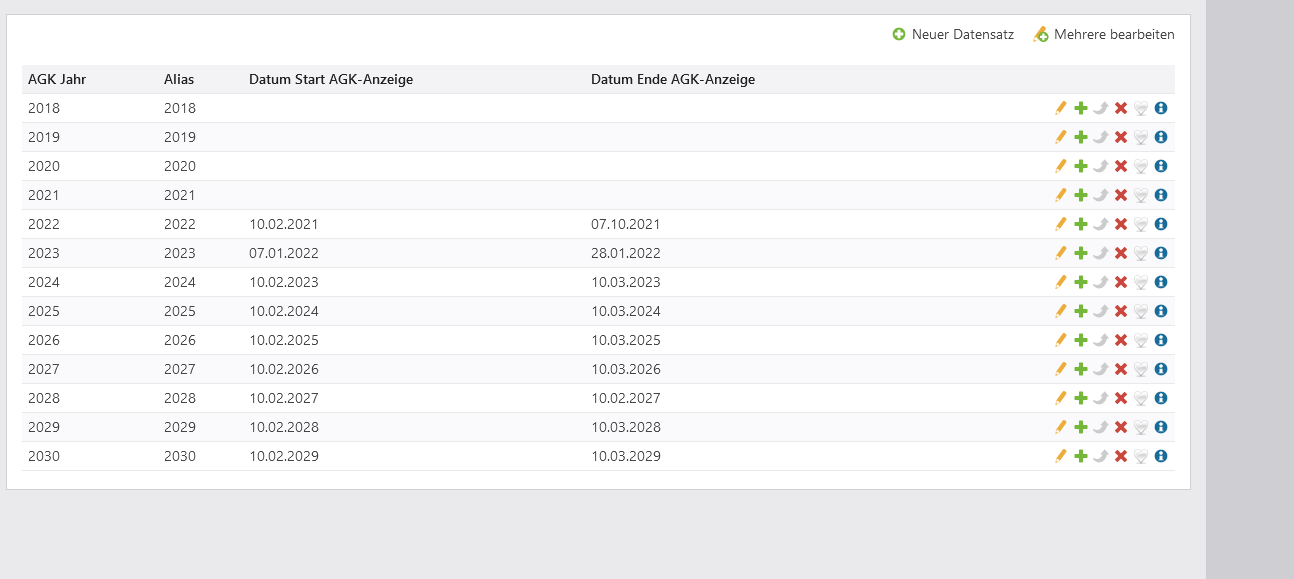Viewport: 1294px width, 579px height.
Task: Click "Datum Start AGK-Anzeige" column header
Action: tap(331, 79)
